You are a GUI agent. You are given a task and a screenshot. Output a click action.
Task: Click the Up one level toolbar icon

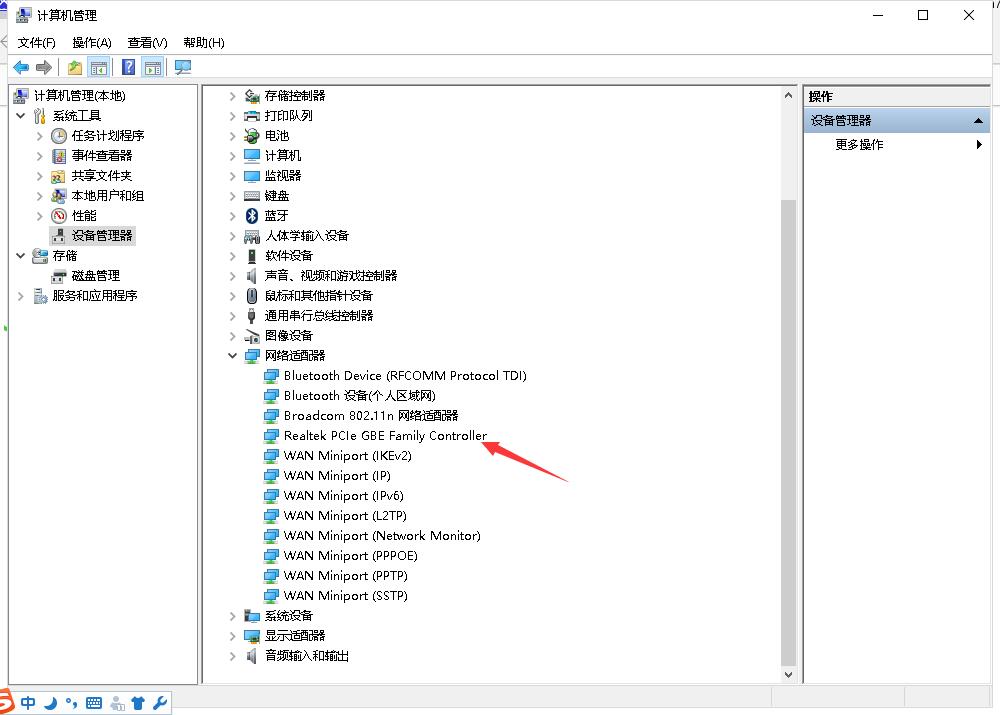pos(75,67)
